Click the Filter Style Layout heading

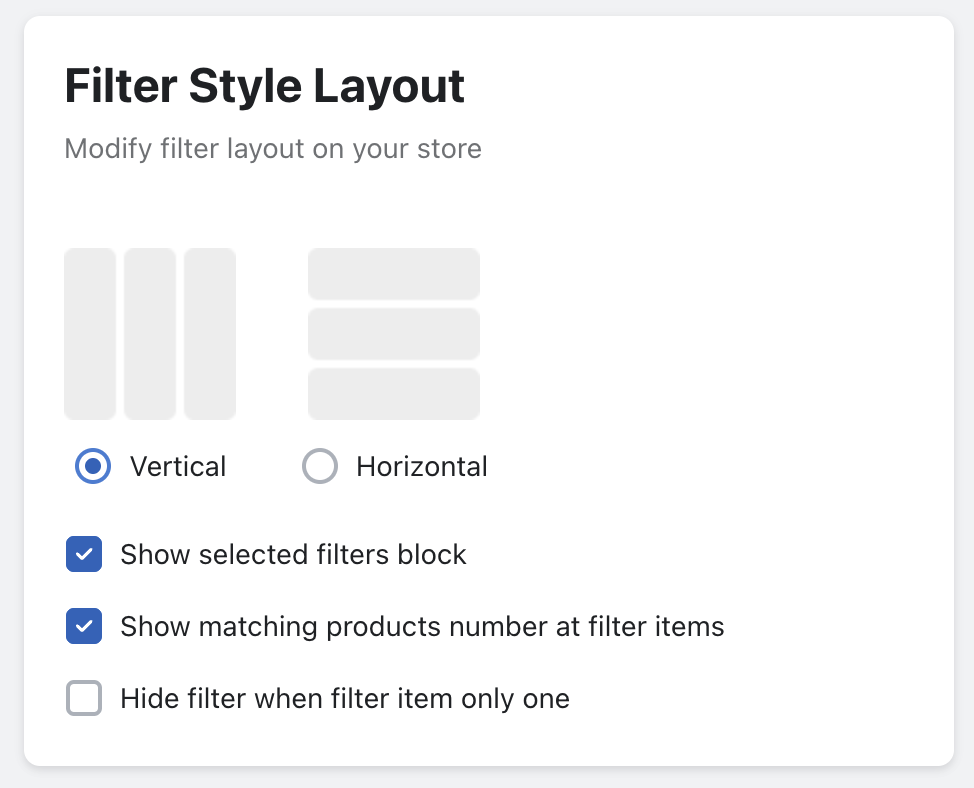(x=264, y=87)
